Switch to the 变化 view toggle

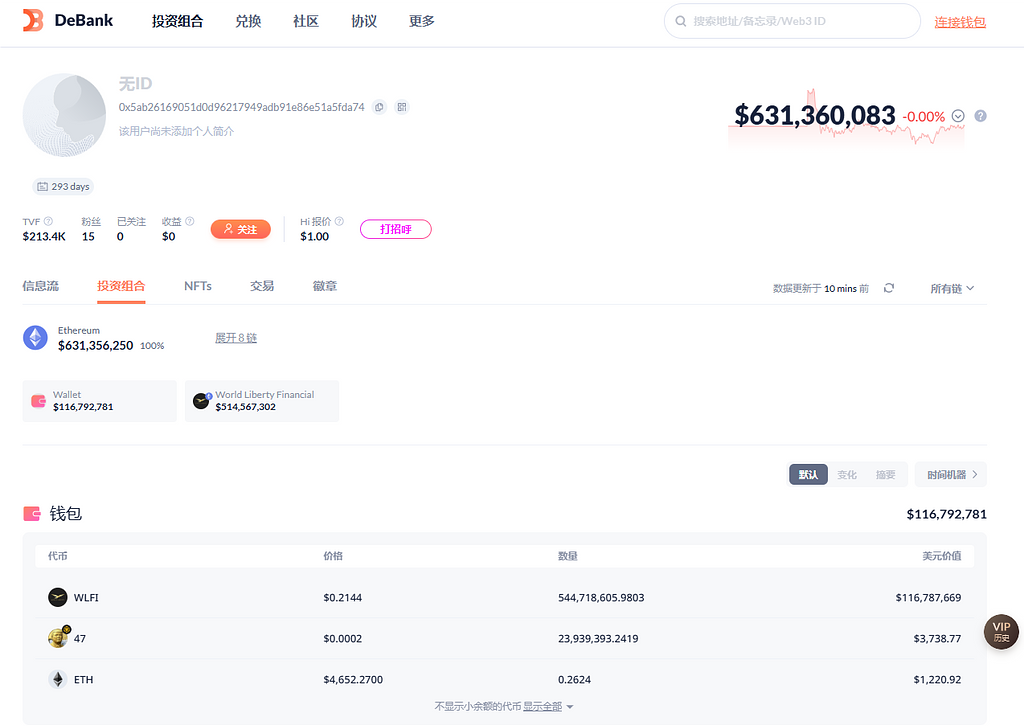(x=847, y=474)
